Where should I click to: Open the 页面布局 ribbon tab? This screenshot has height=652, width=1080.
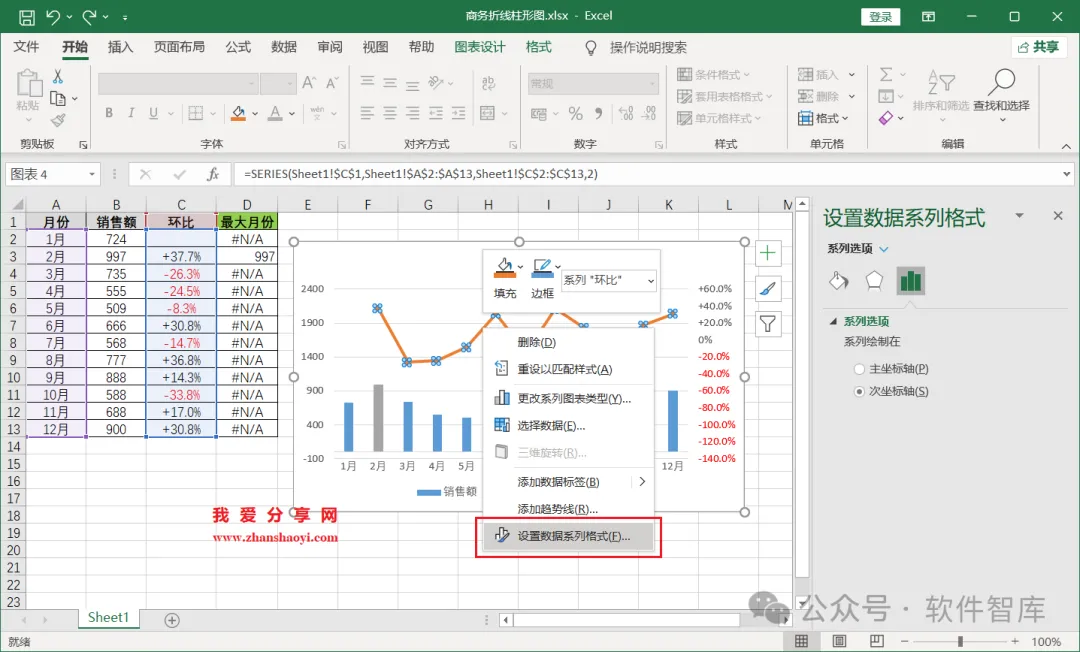pos(179,47)
